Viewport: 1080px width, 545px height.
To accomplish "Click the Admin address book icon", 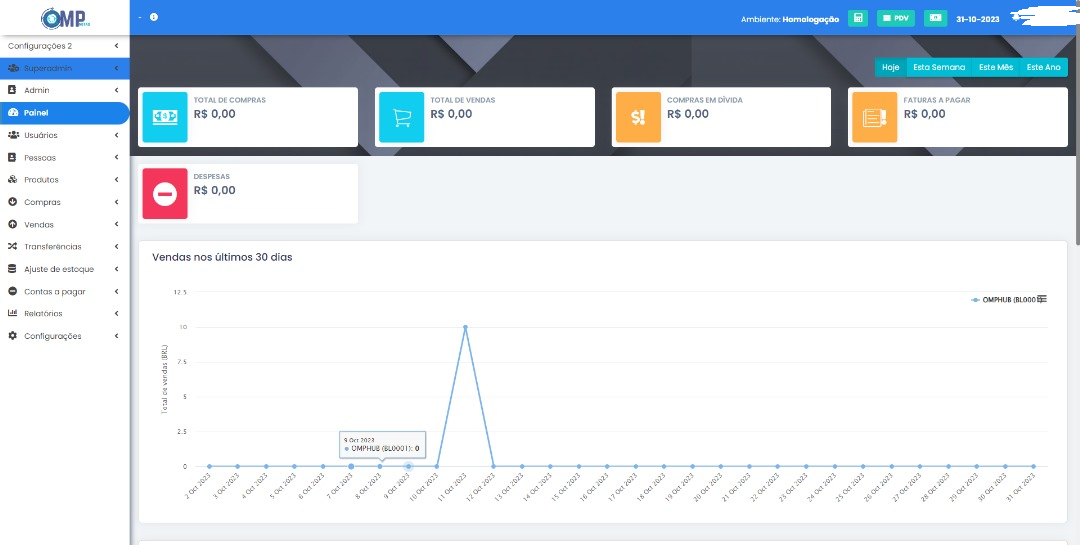I will 12,90.
